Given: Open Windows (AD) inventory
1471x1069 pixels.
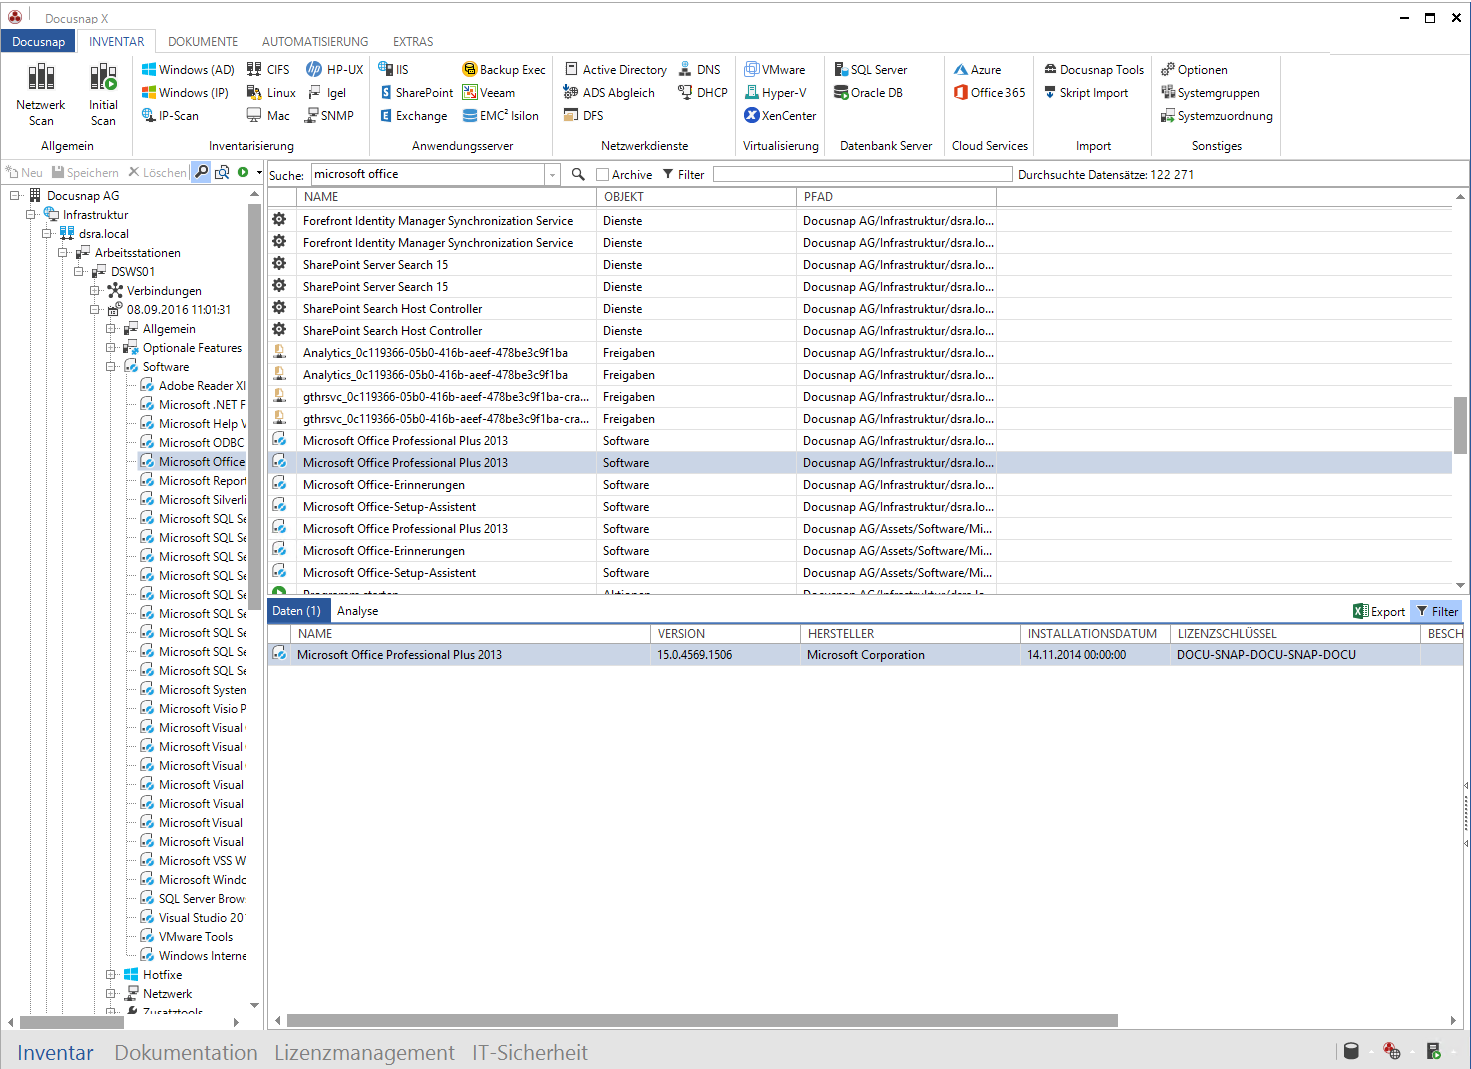Looking at the screenshot, I should pos(188,69).
